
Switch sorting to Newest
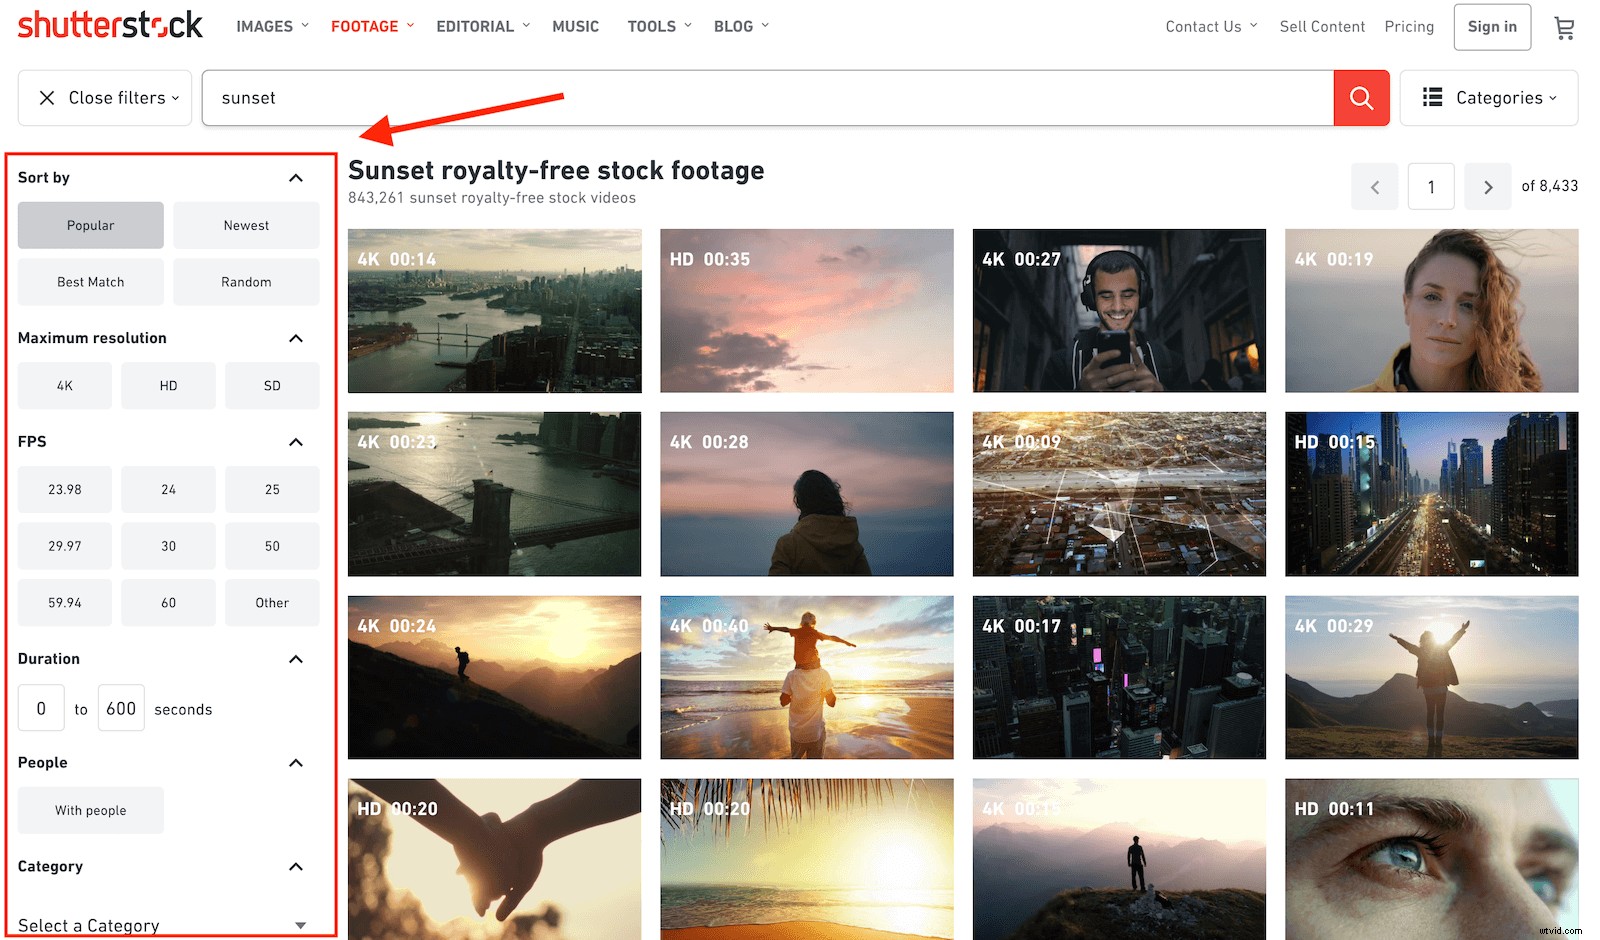click(246, 225)
